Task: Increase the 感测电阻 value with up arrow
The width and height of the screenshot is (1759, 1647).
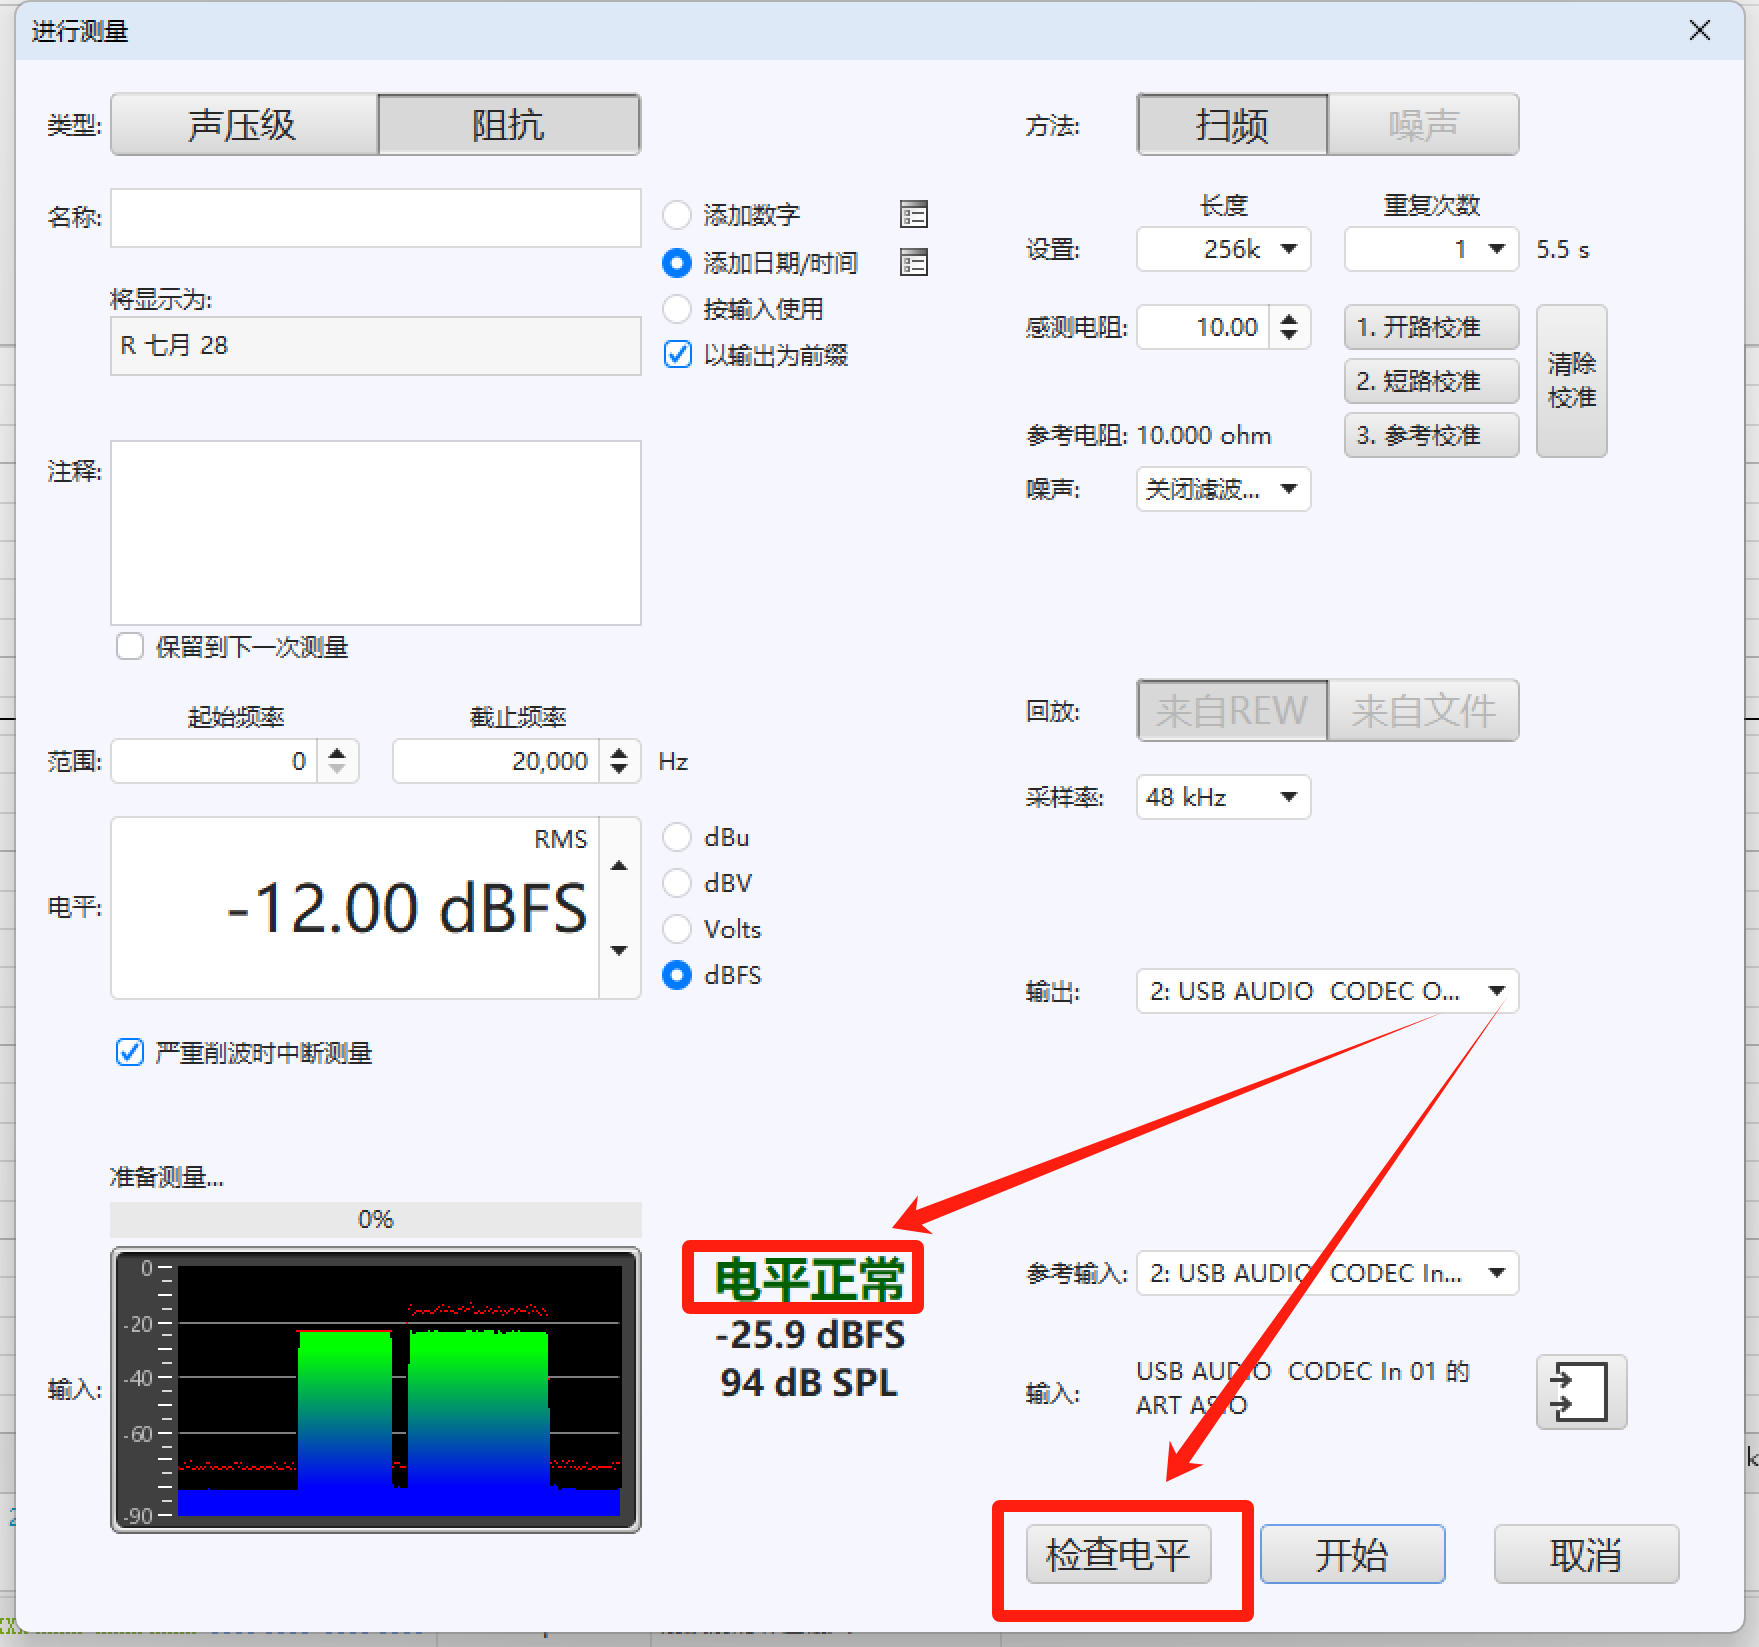Action: tap(1289, 319)
